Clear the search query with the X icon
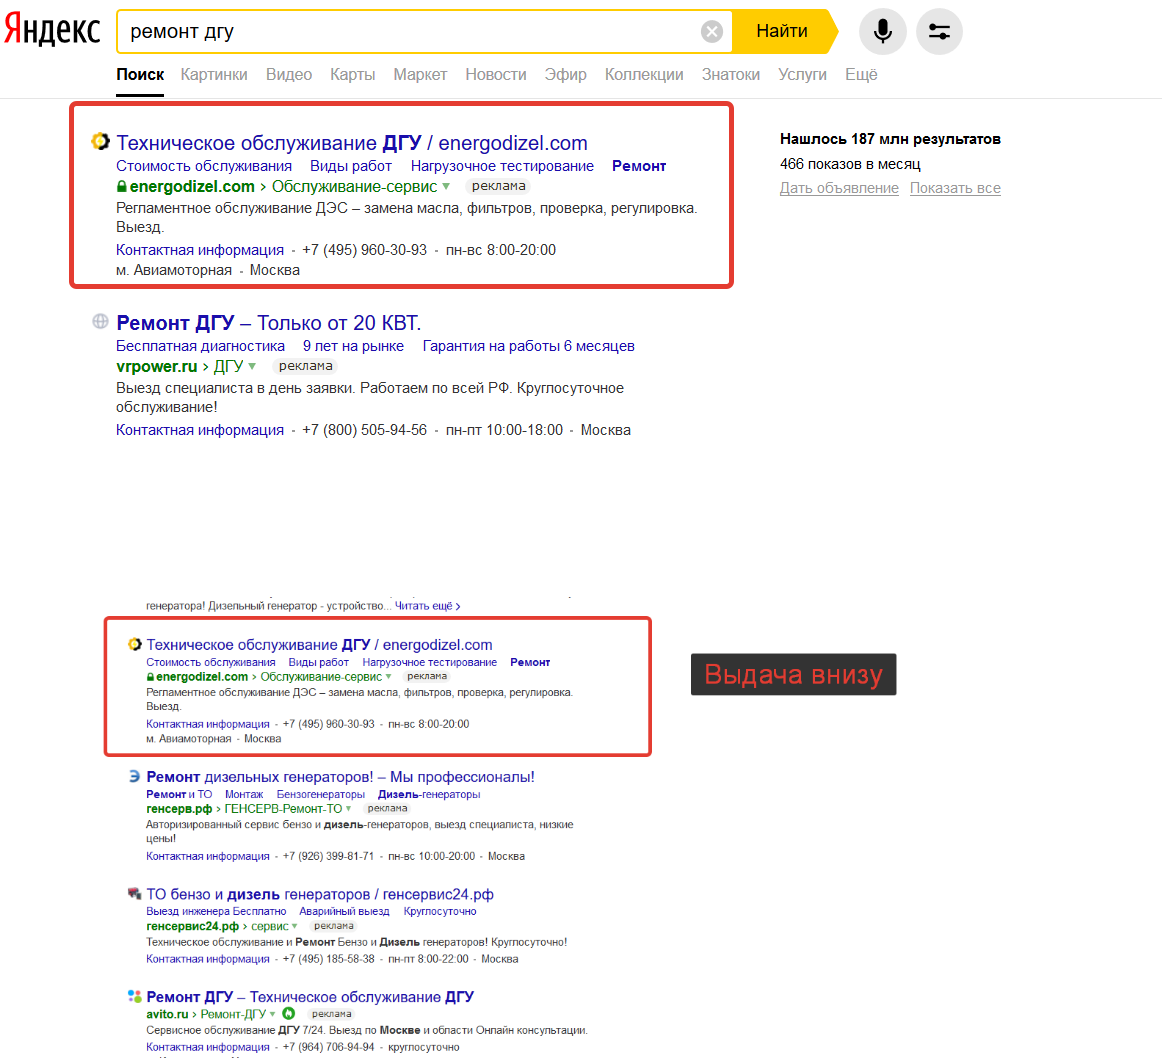1162x1058 pixels. (x=711, y=31)
